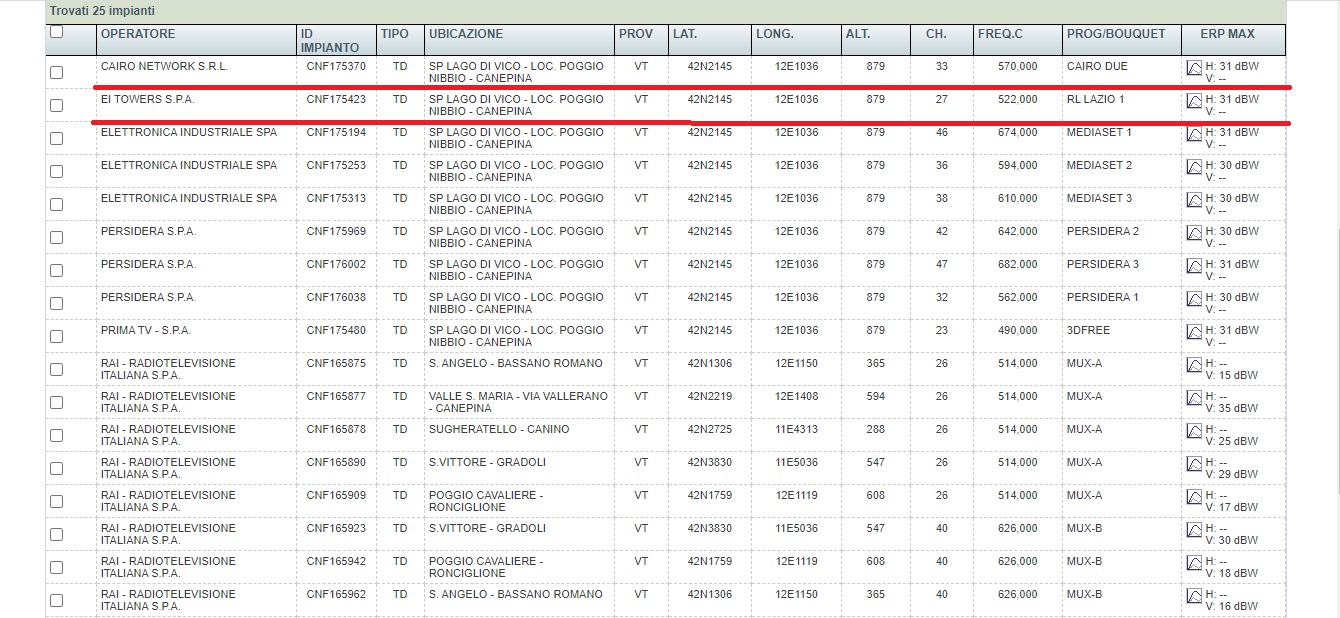Click the frequency value 522,000
Image resolution: width=1340 pixels, height=618 pixels.
(1018, 99)
